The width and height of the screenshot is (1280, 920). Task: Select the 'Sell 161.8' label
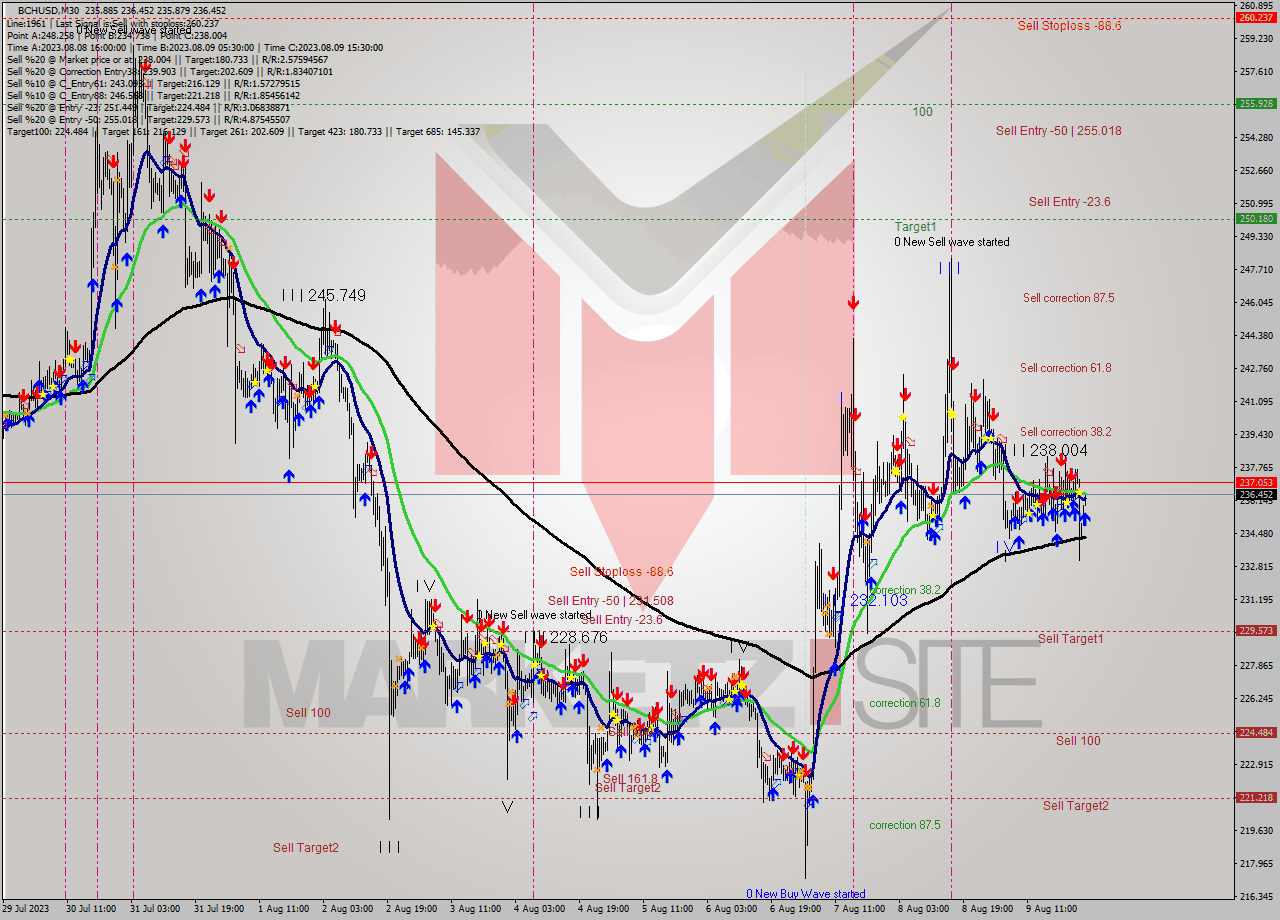click(630, 779)
